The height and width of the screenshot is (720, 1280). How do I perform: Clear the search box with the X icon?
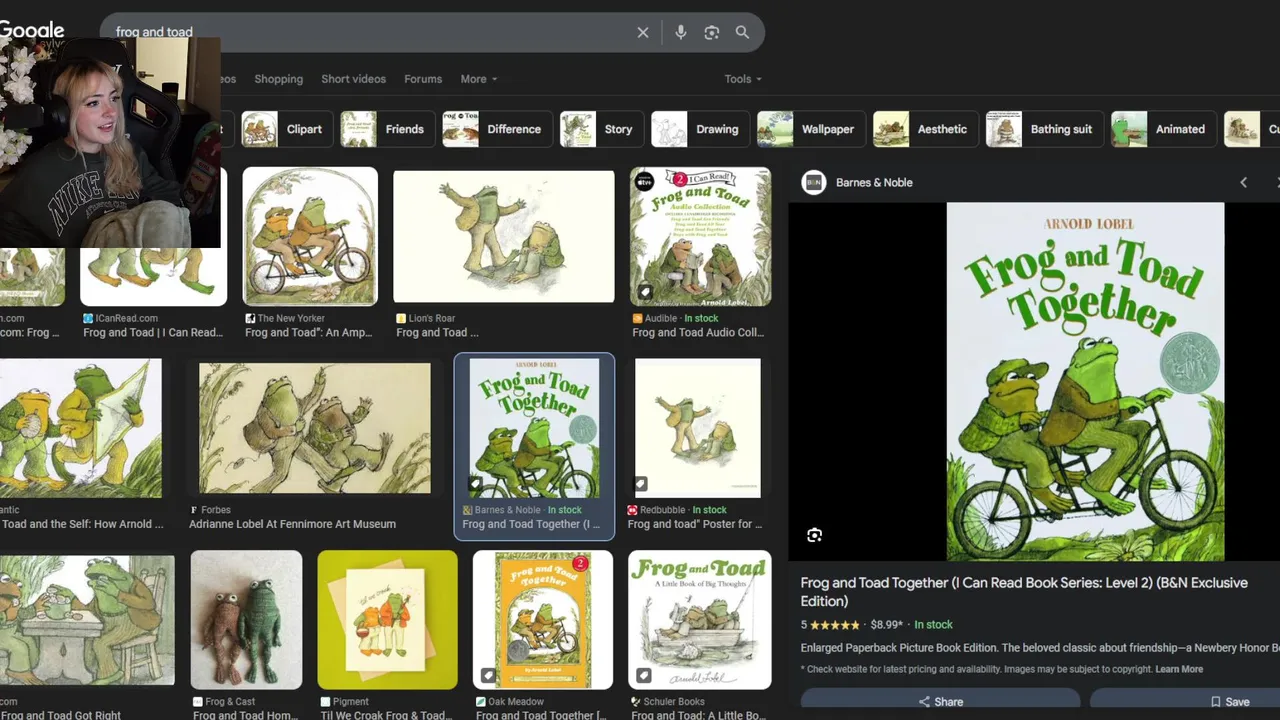click(x=643, y=32)
